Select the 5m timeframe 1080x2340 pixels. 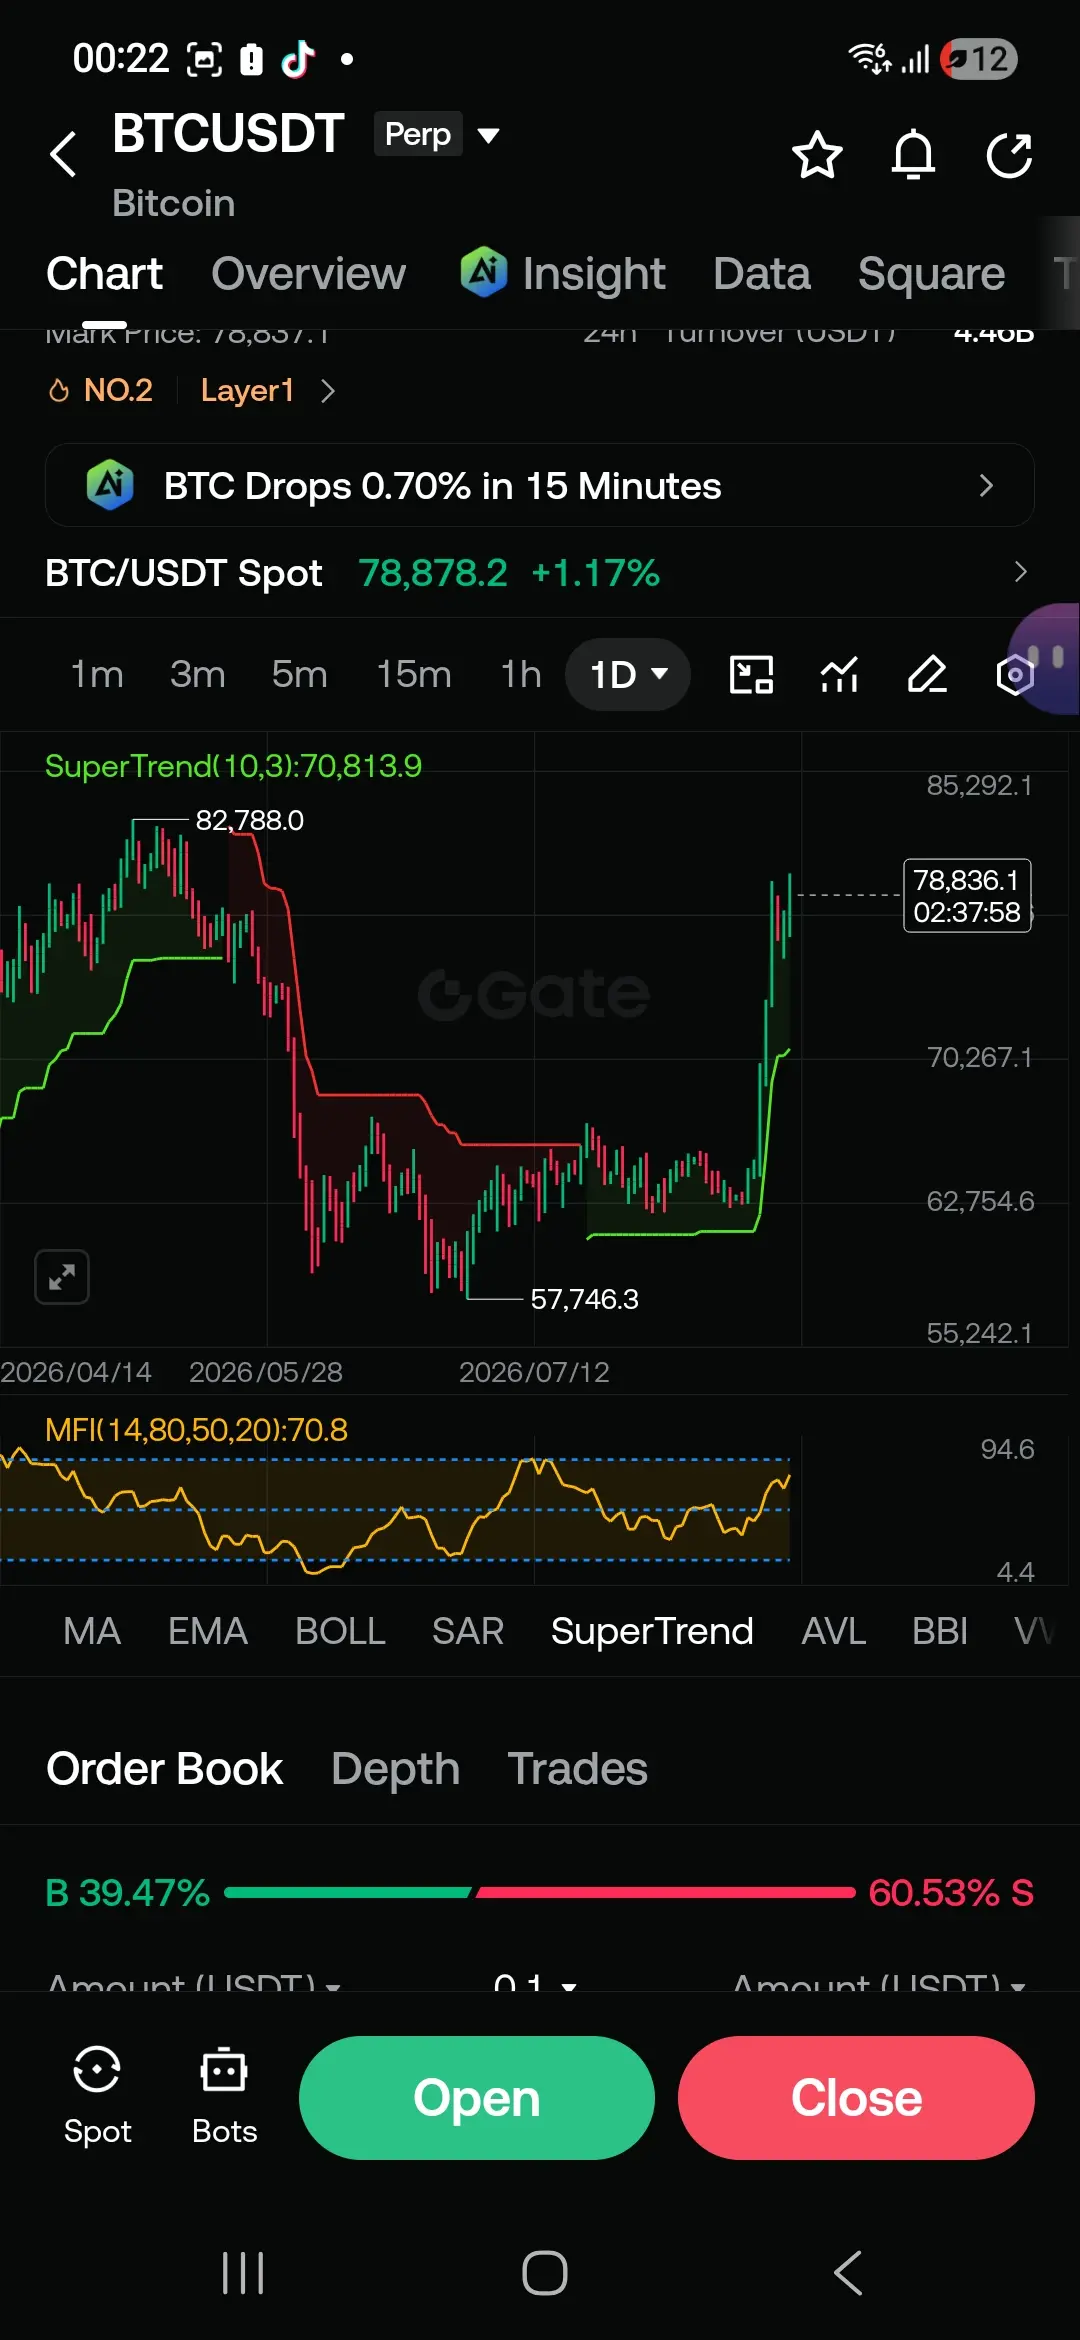point(299,674)
